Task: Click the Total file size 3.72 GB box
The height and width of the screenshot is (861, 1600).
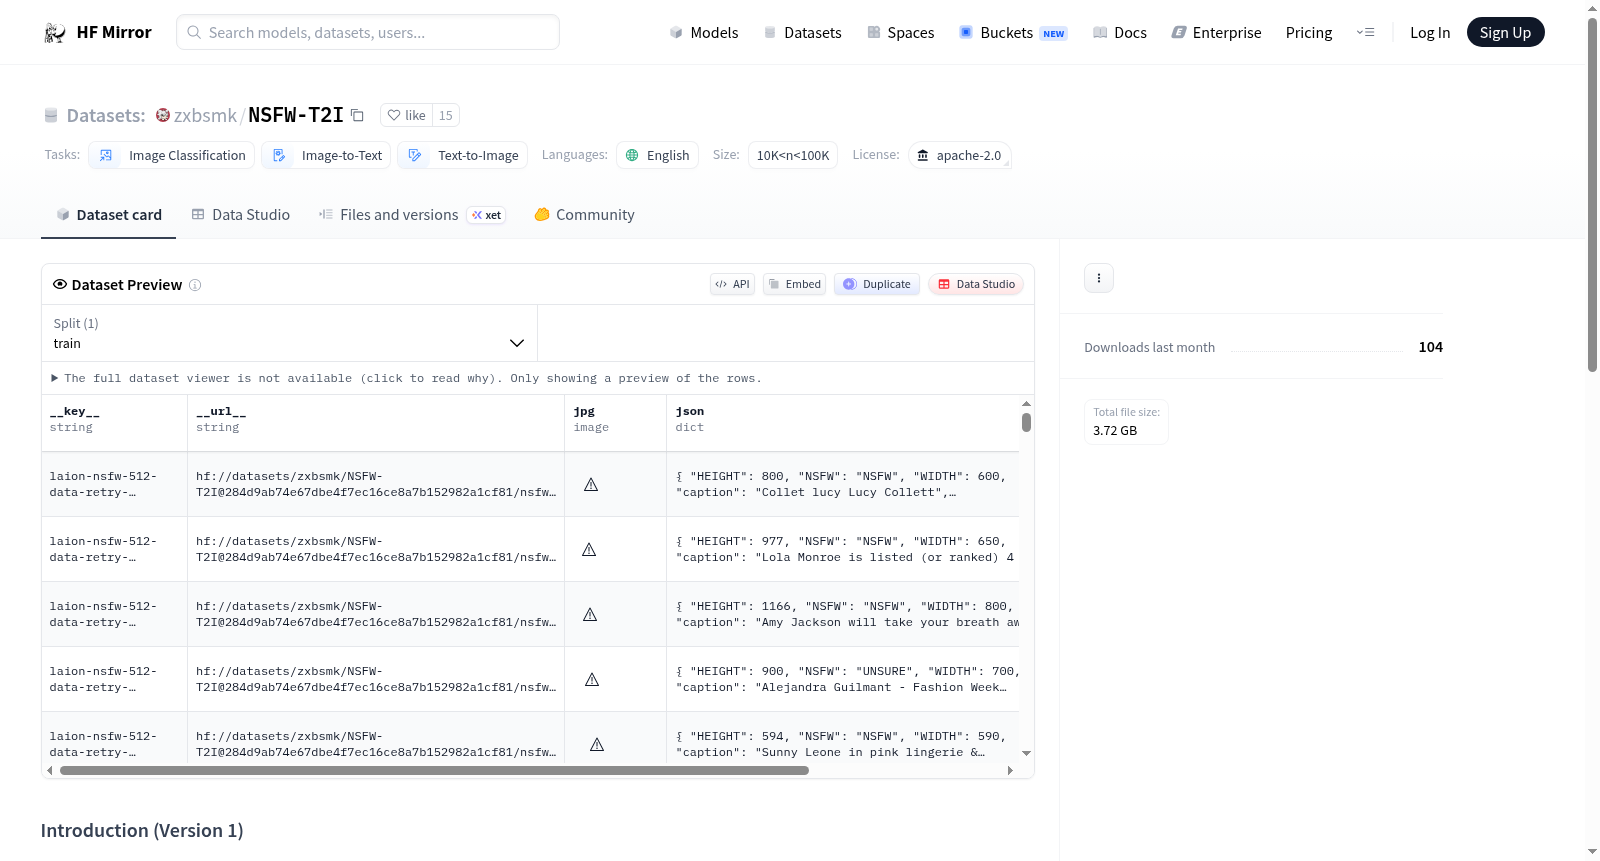Action: tap(1126, 422)
